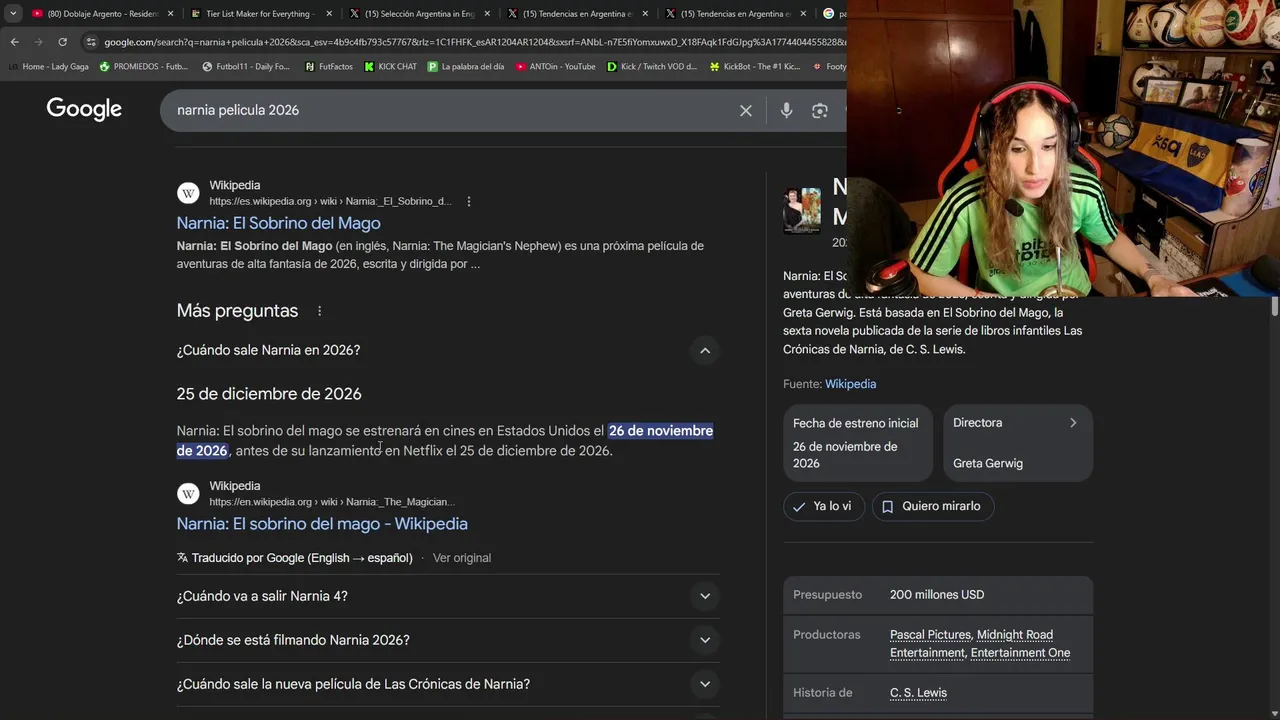Click Más preguntas heading
This screenshot has height=720, width=1280.
[x=237, y=311]
